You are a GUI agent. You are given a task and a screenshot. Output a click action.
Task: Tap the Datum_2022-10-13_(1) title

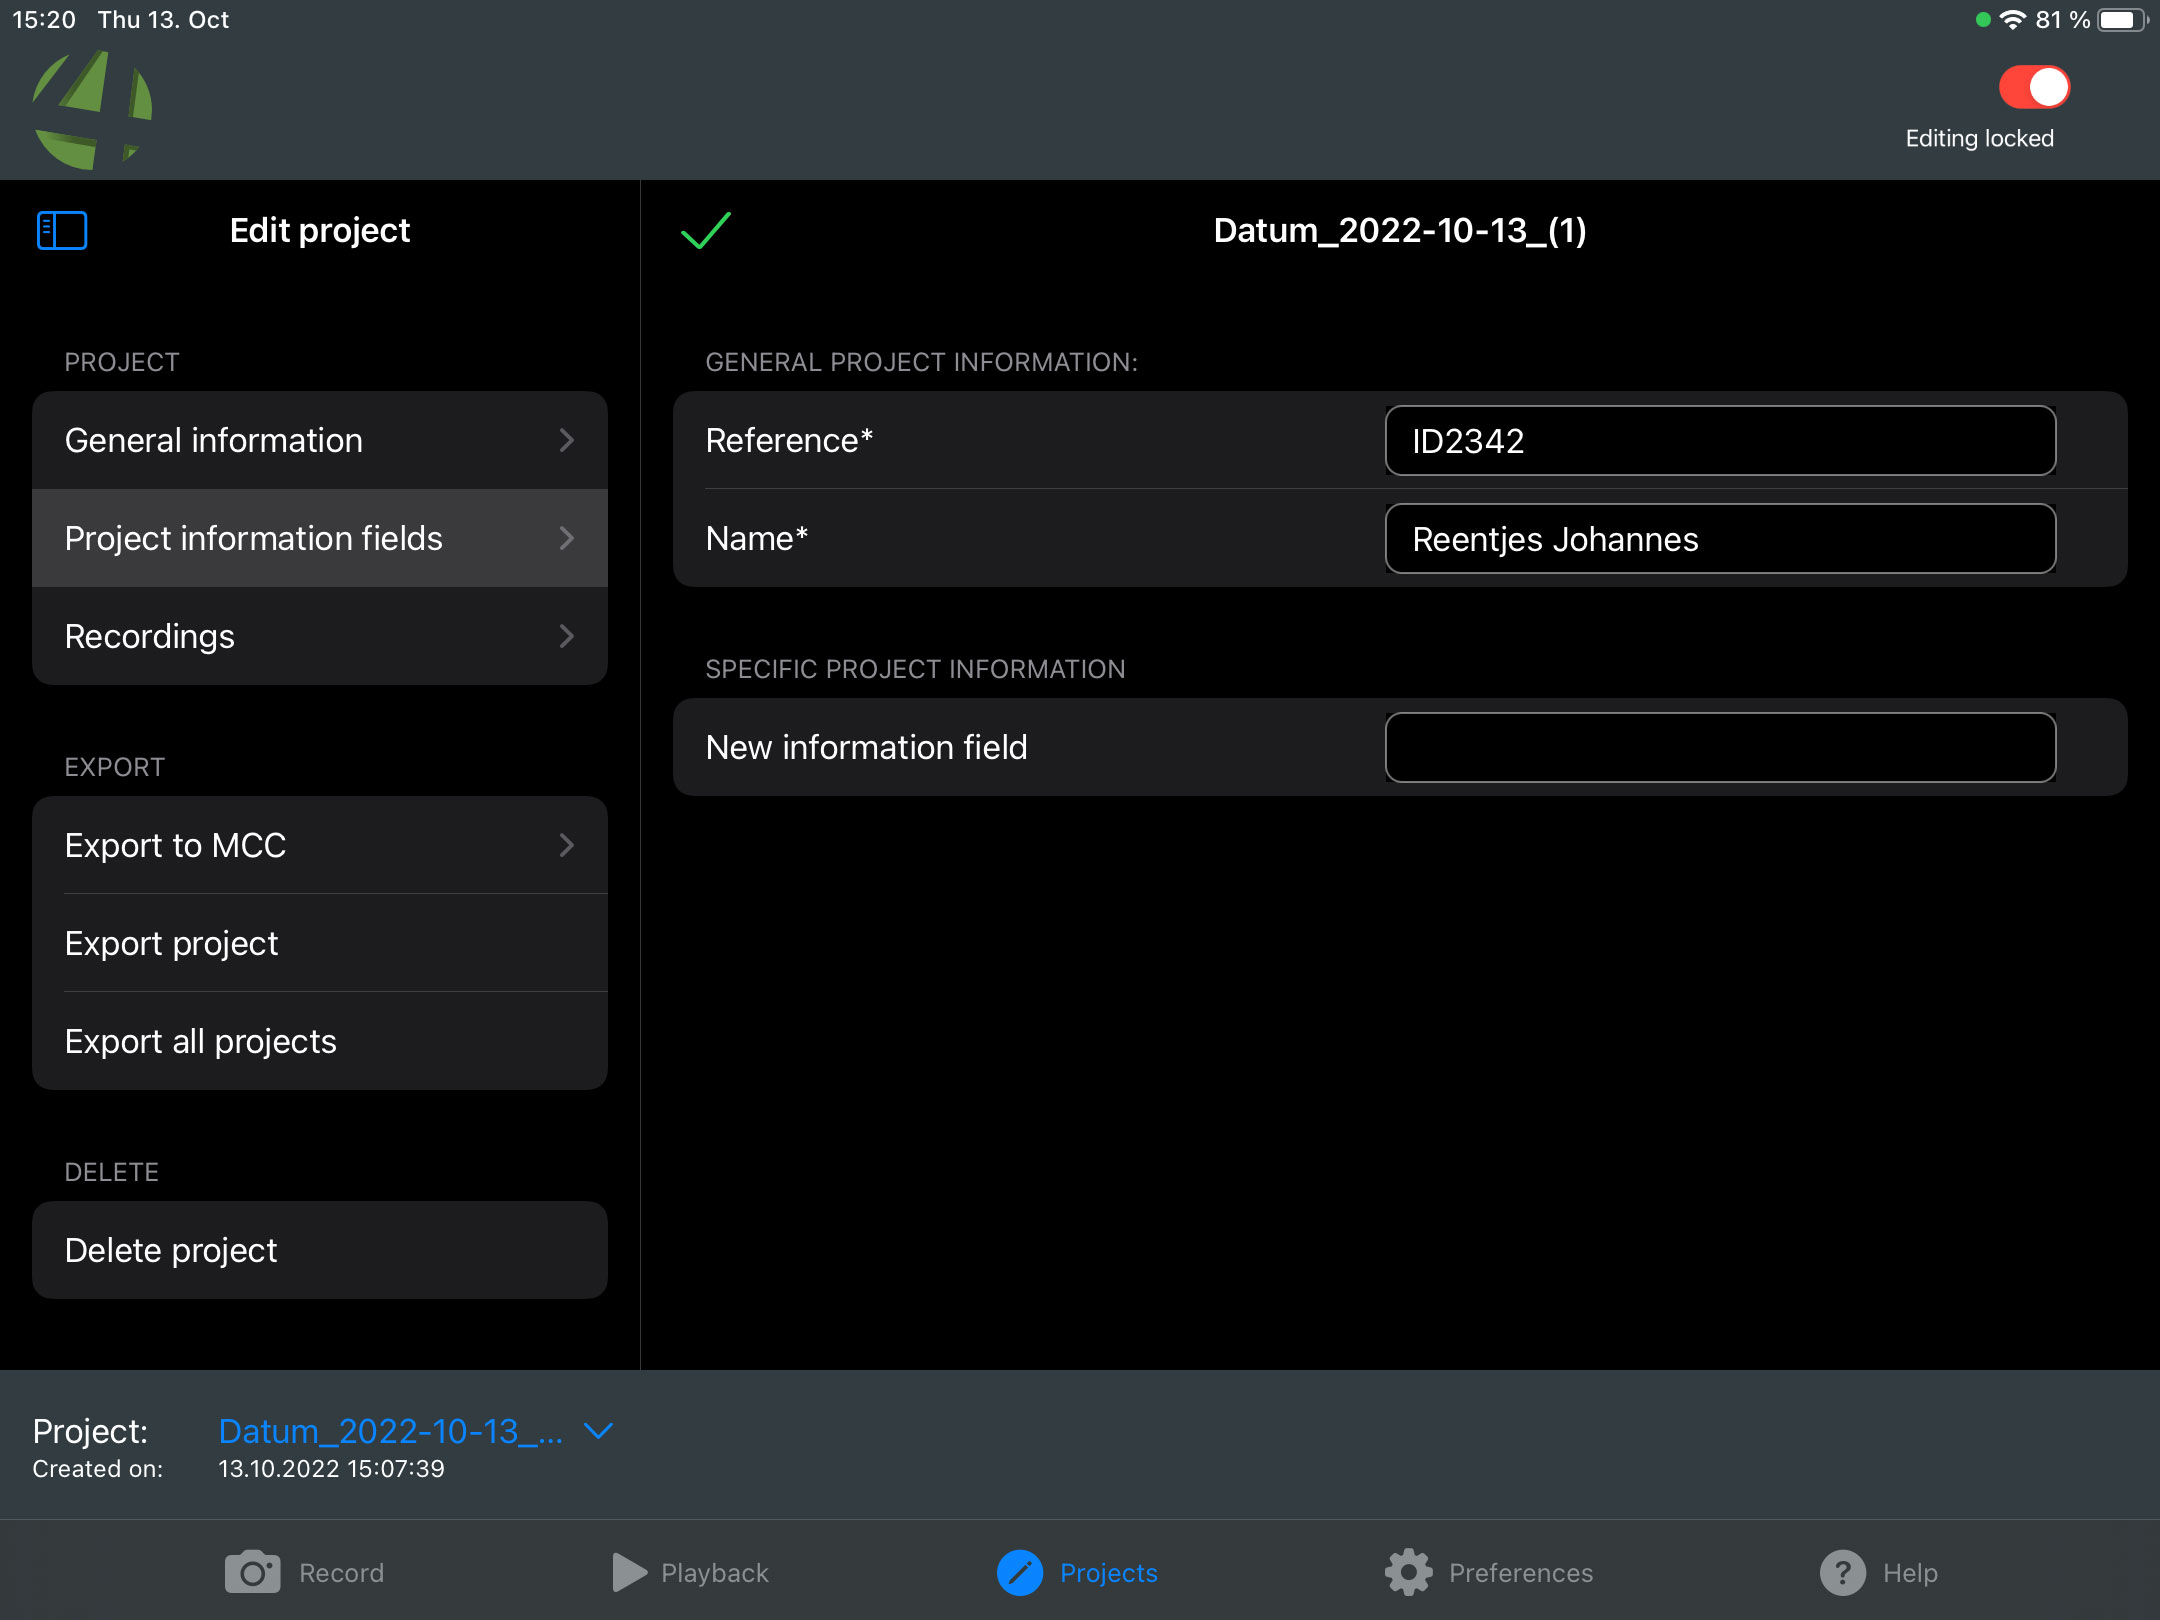tap(1400, 230)
